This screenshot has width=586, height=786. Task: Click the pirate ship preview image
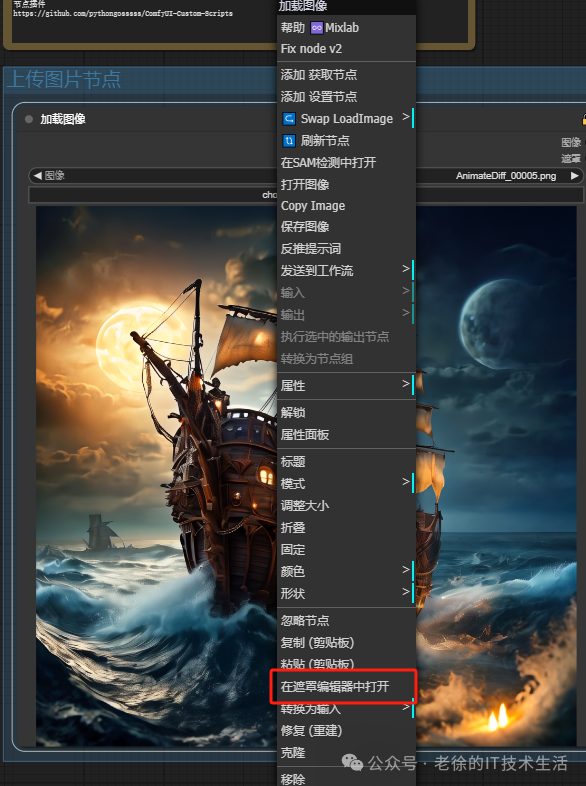click(x=156, y=476)
